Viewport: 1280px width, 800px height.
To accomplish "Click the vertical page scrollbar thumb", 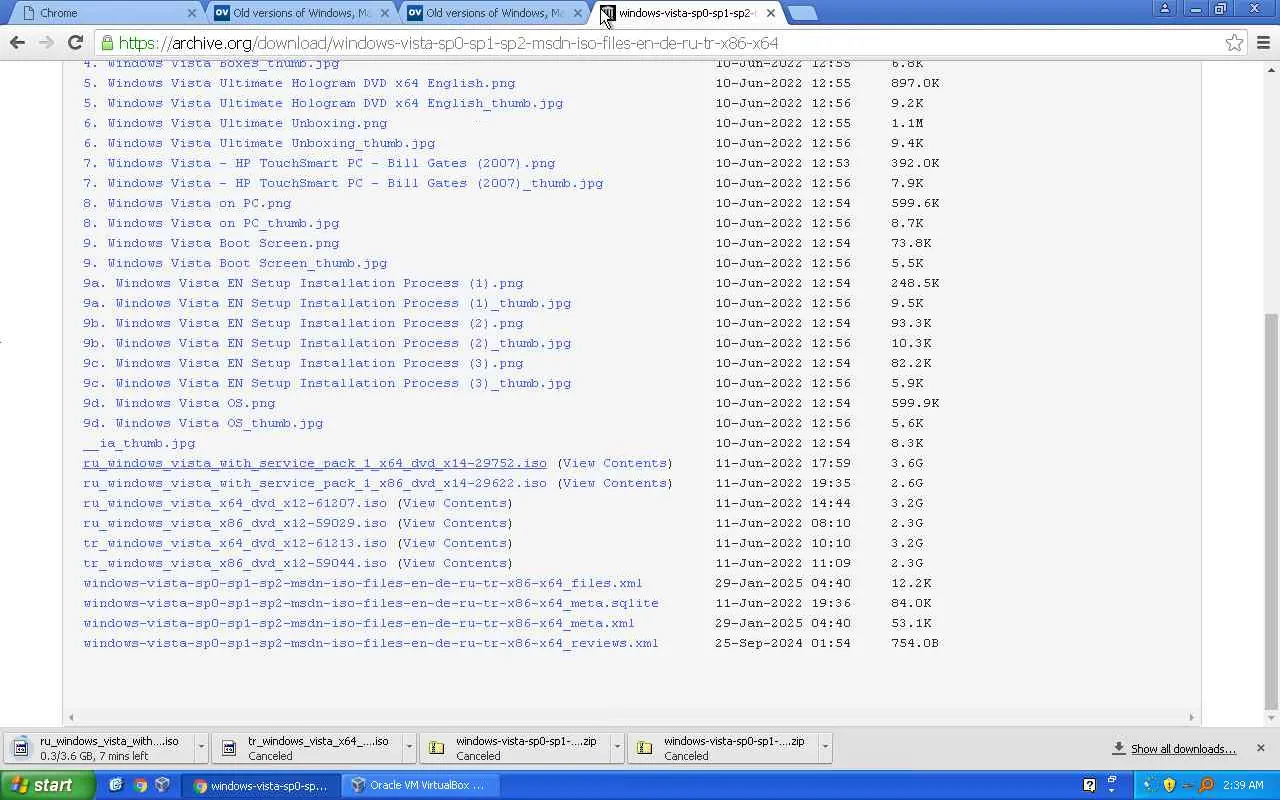I will [1272, 512].
